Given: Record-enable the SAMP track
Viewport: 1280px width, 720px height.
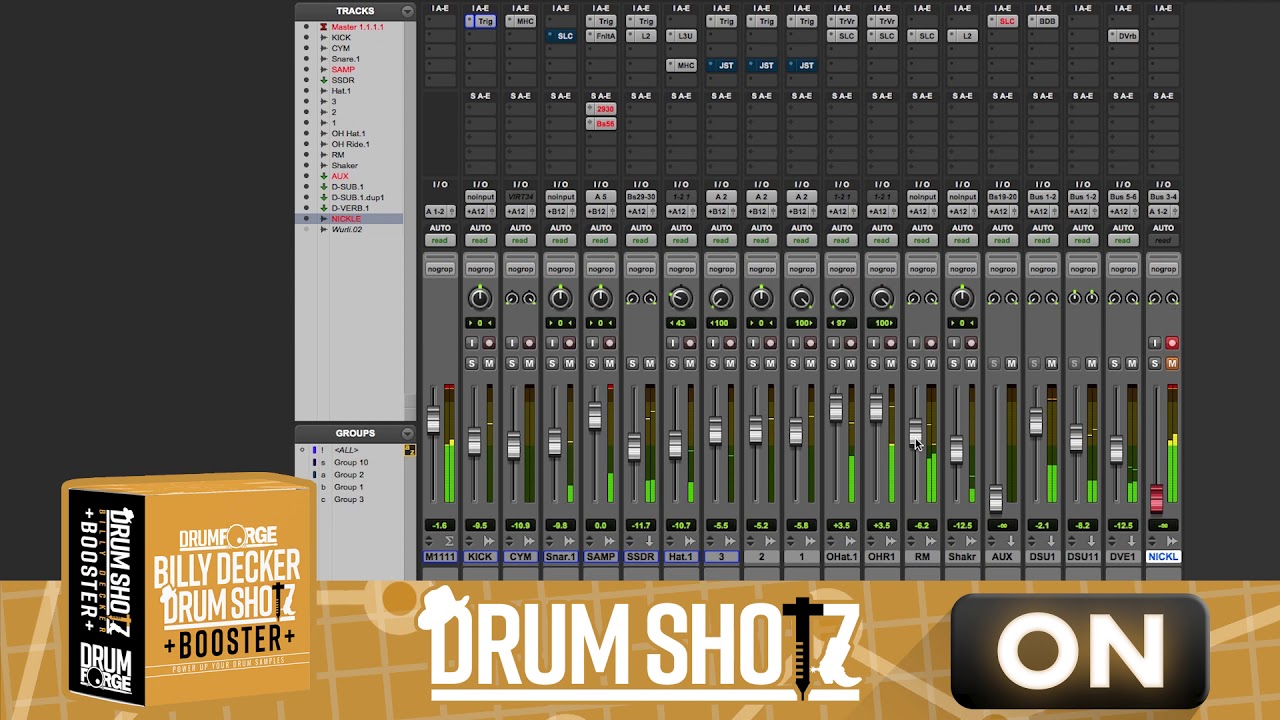Looking at the screenshot, I should pyautogui.click(x=609, y=343).
